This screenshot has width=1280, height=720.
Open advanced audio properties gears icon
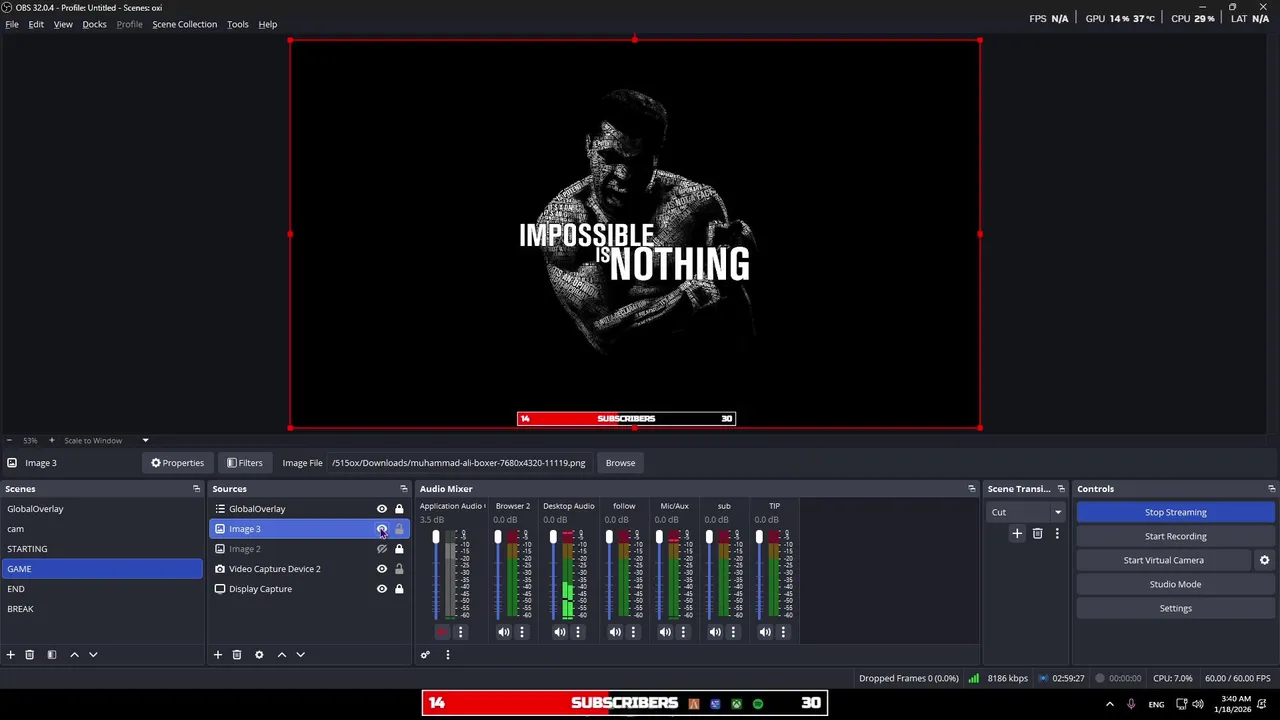coord(425,655)
